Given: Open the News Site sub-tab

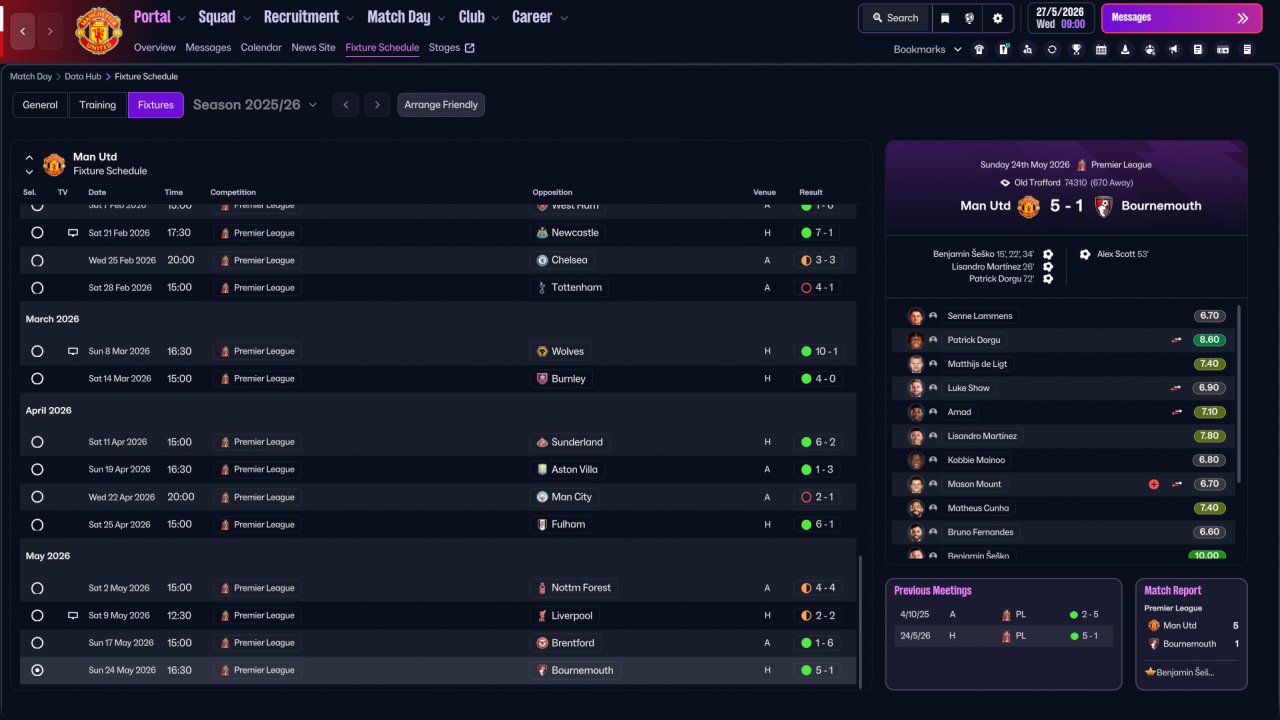Looking at the screenshot, I should [x=314, y=48].
